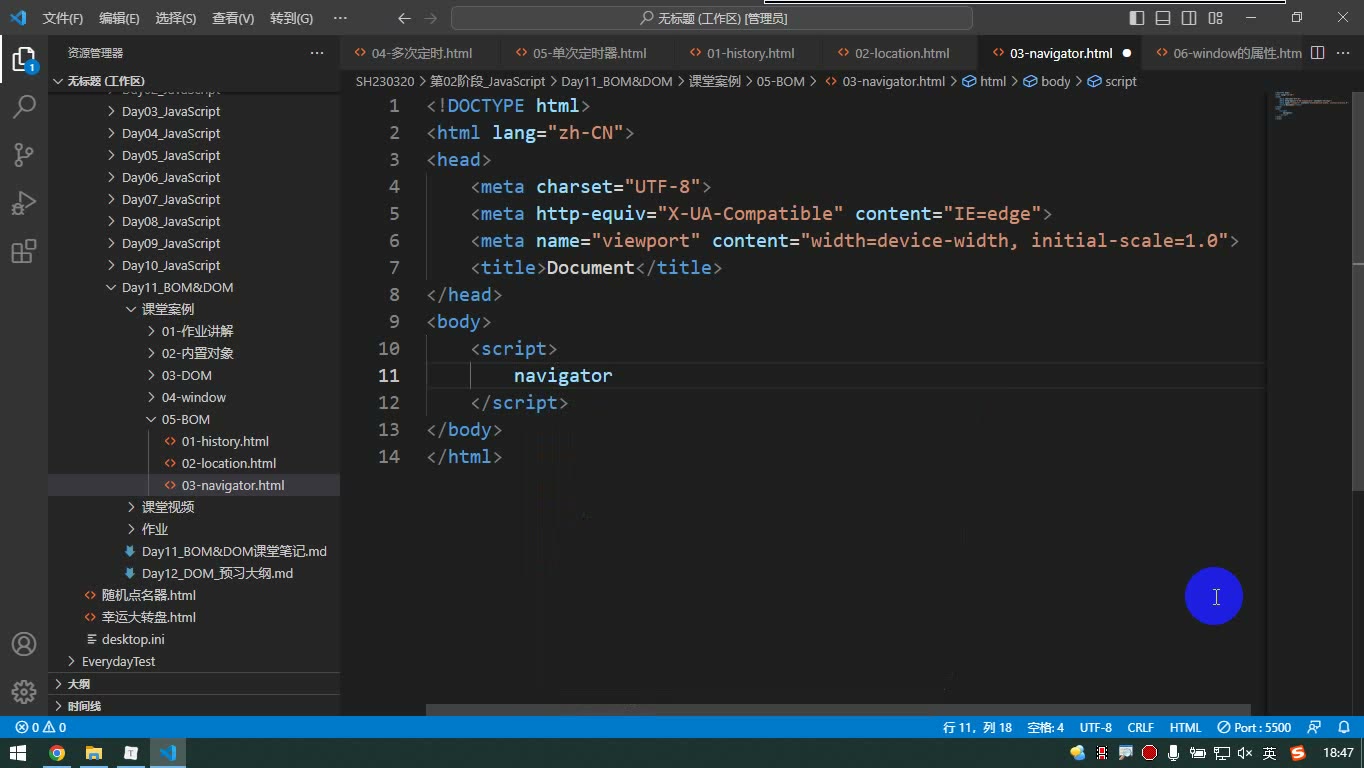The image size is (1364, 768).
Task: Open customize layout icon in title bar
Action: pos(1215,18)
